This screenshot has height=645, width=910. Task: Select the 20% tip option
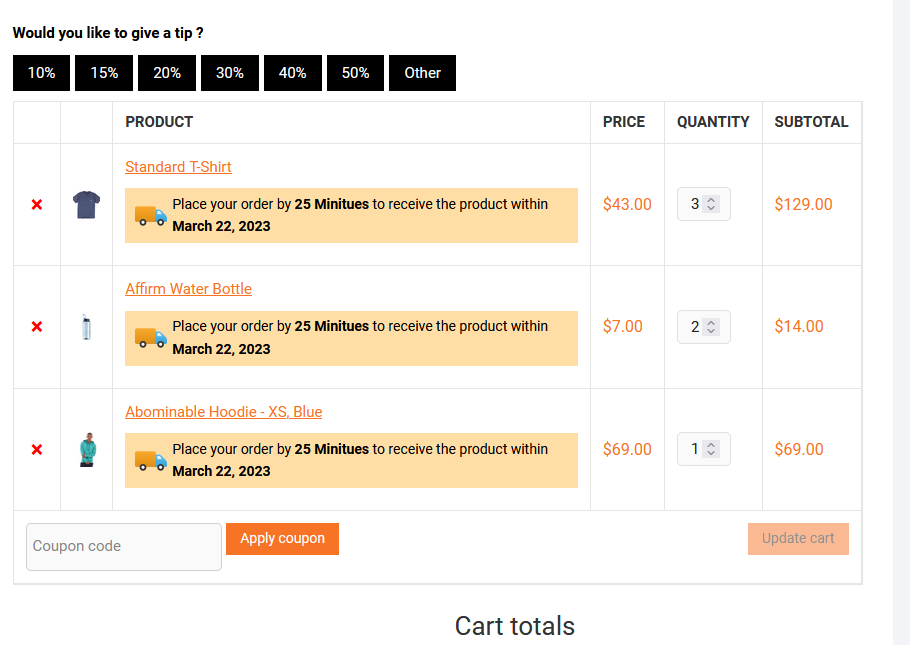point(166,72)
